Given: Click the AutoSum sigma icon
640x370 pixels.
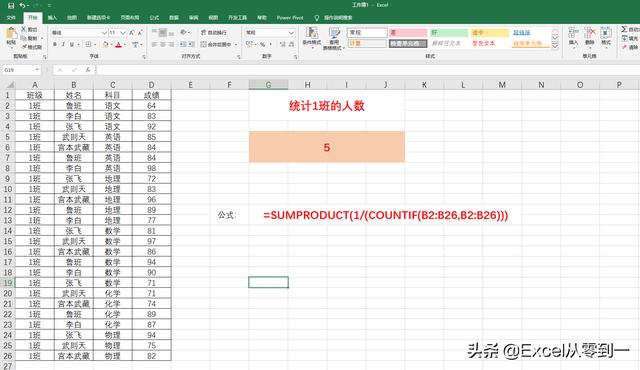Looking at the screenshot, I should click(x=624, y=29).
